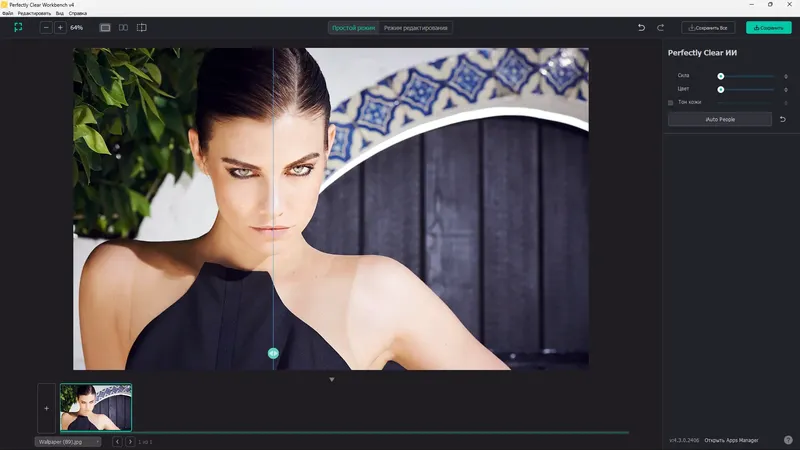Select the split compare view icon

[x=142, y=28]
